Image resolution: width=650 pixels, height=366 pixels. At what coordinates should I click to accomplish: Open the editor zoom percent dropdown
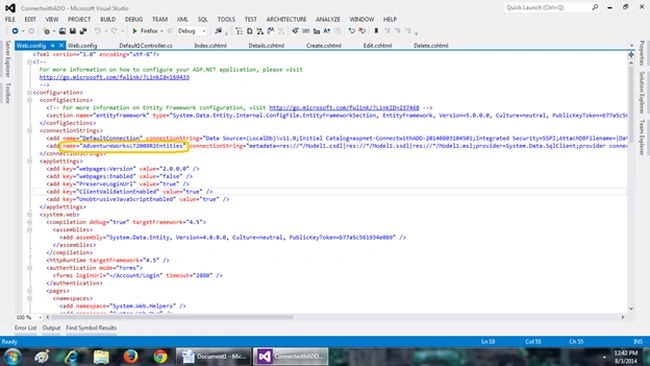pos(40,318)
